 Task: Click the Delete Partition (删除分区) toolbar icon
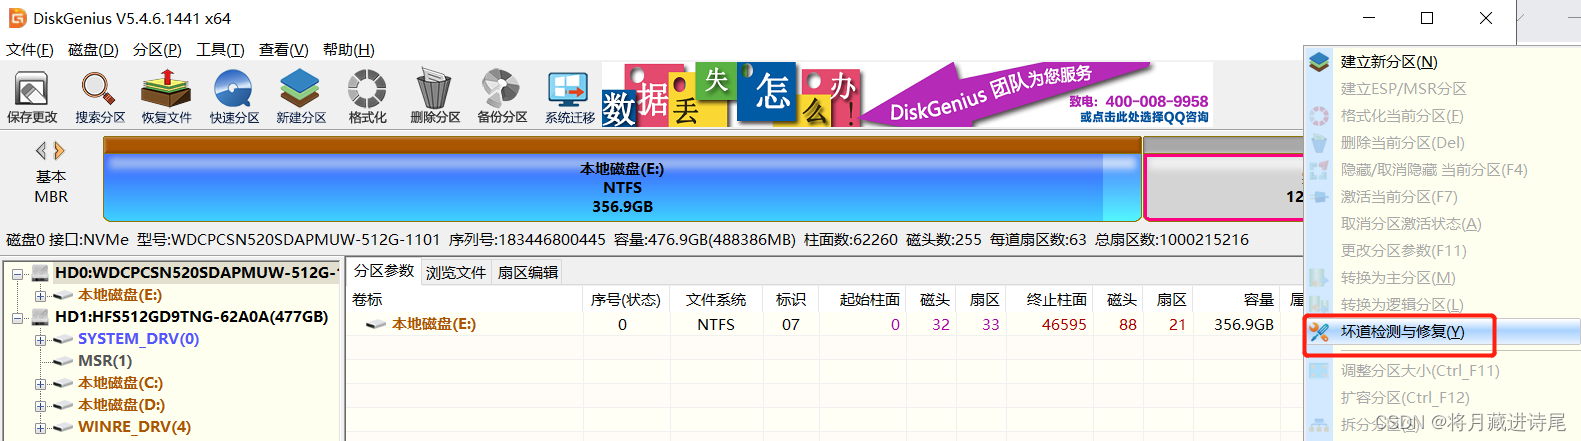435,97
